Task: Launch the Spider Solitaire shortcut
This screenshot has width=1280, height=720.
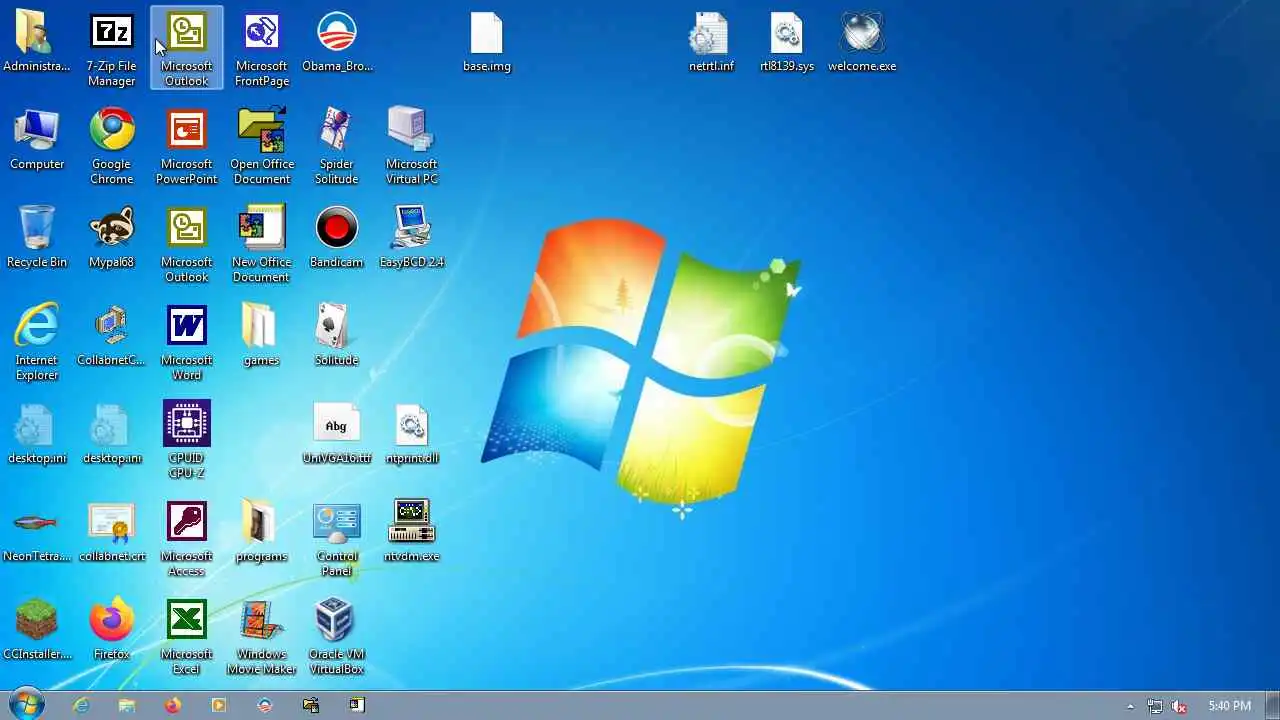Action: 337,147
